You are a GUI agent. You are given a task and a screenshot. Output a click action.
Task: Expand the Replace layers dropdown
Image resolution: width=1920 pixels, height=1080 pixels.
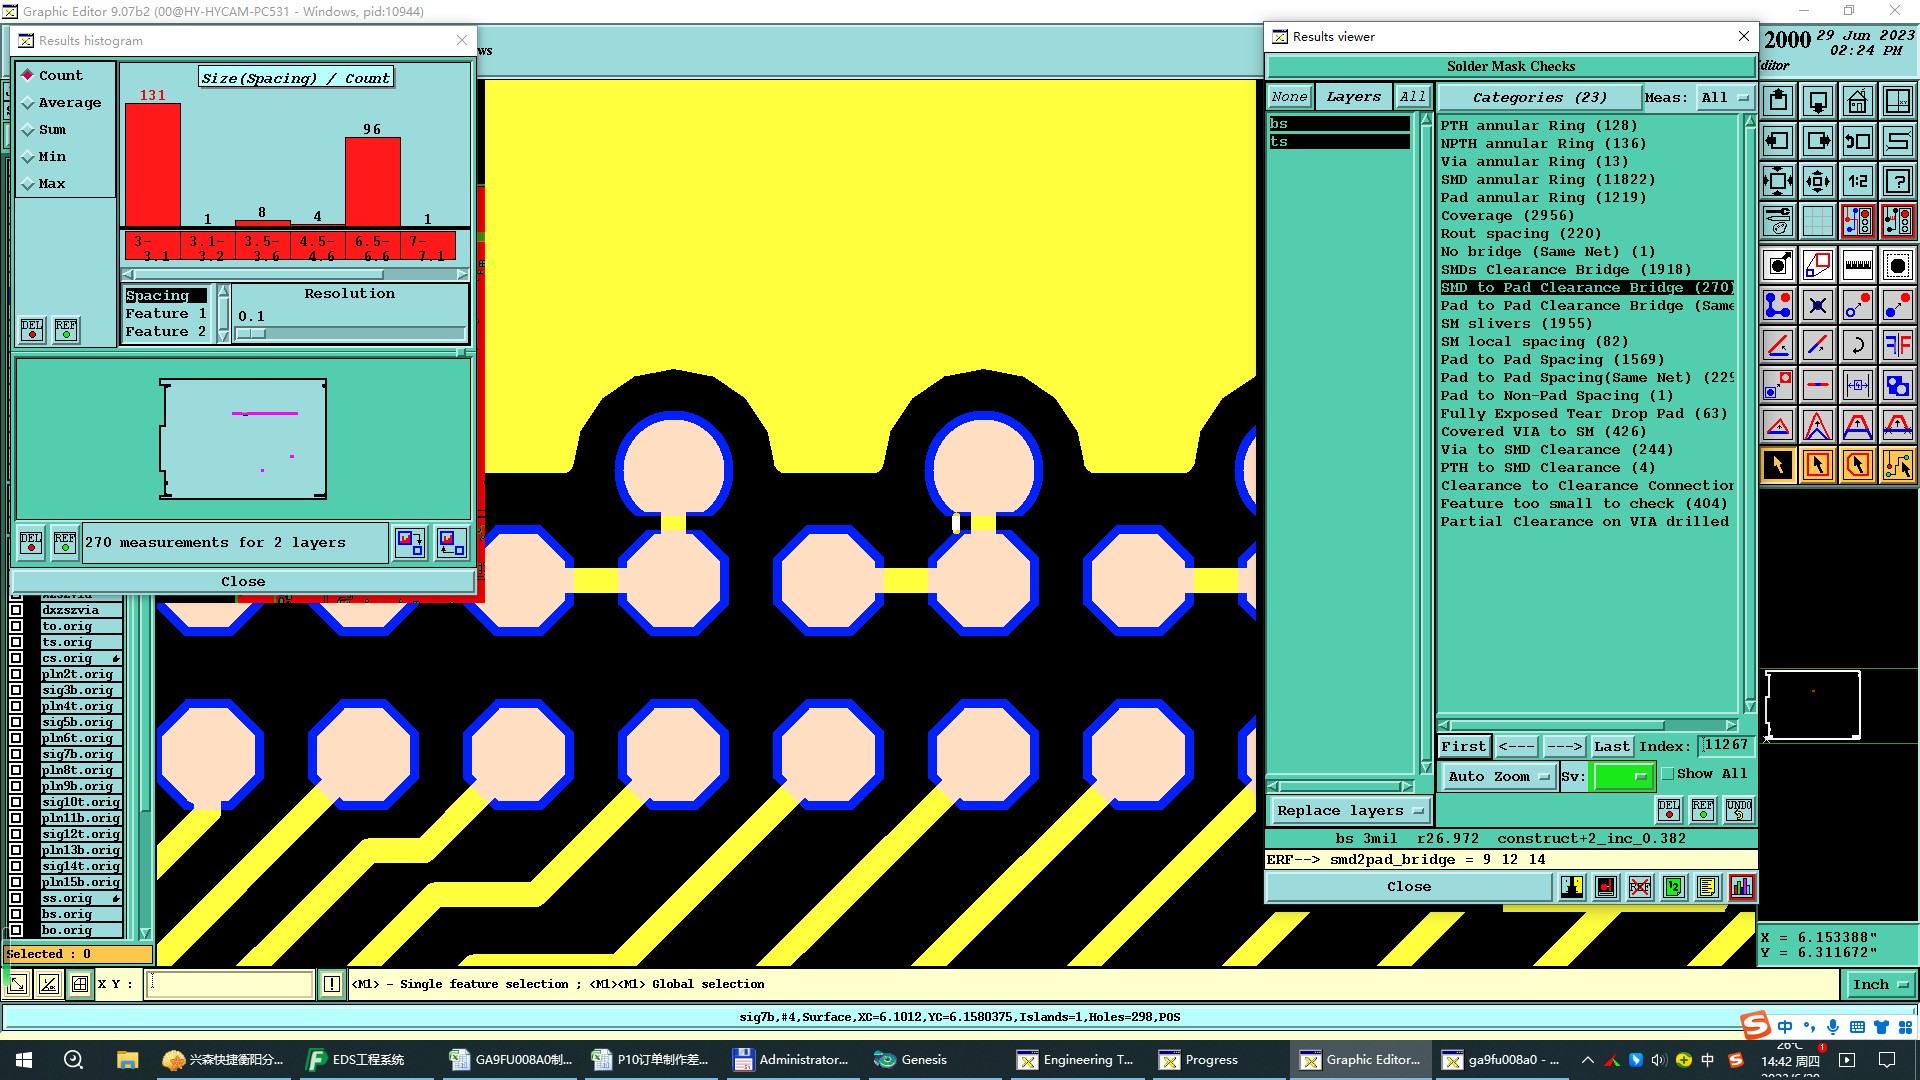(x=1348, y=811)
